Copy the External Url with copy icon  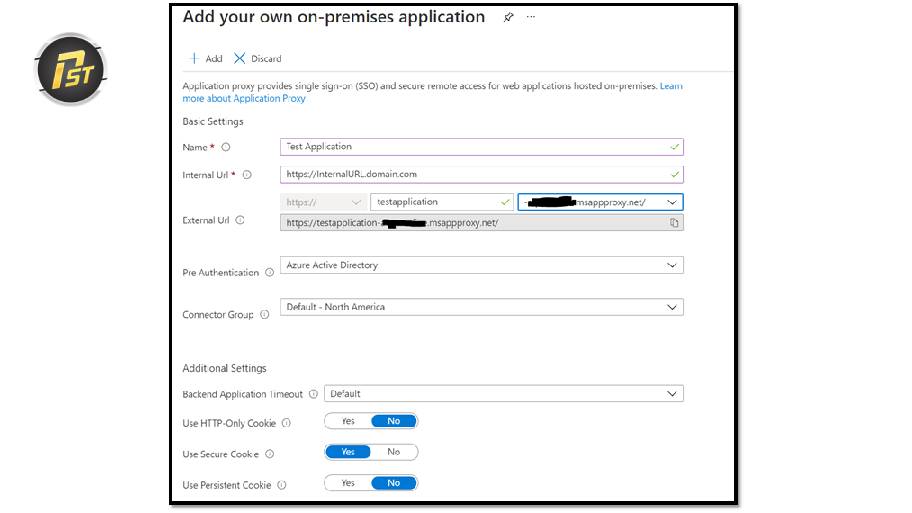[674, 223]
